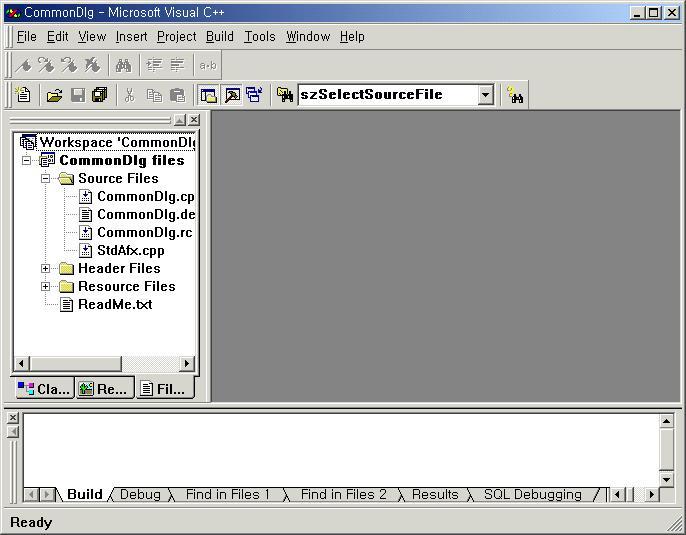The width and height of the screenshot is (686, 535).
Task: Select the Resource Files folder label
Action: coord(126,287)
